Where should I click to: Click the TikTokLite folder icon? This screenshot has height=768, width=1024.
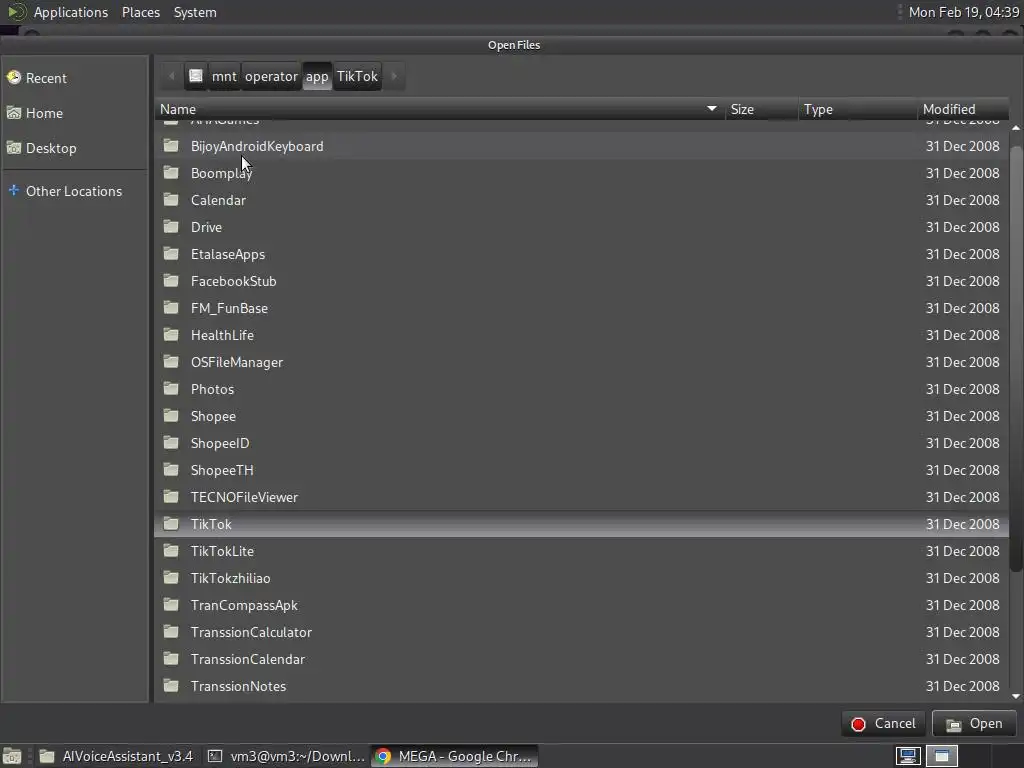(x=171, y=551)
